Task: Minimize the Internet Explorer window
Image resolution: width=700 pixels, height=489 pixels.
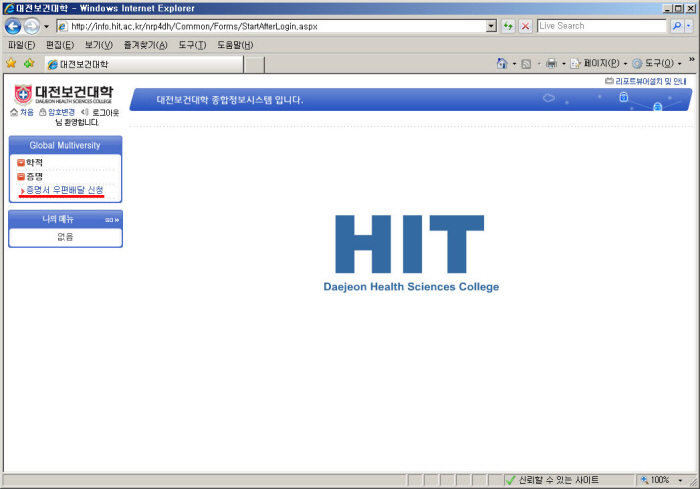Action: [x=668, y=8]
